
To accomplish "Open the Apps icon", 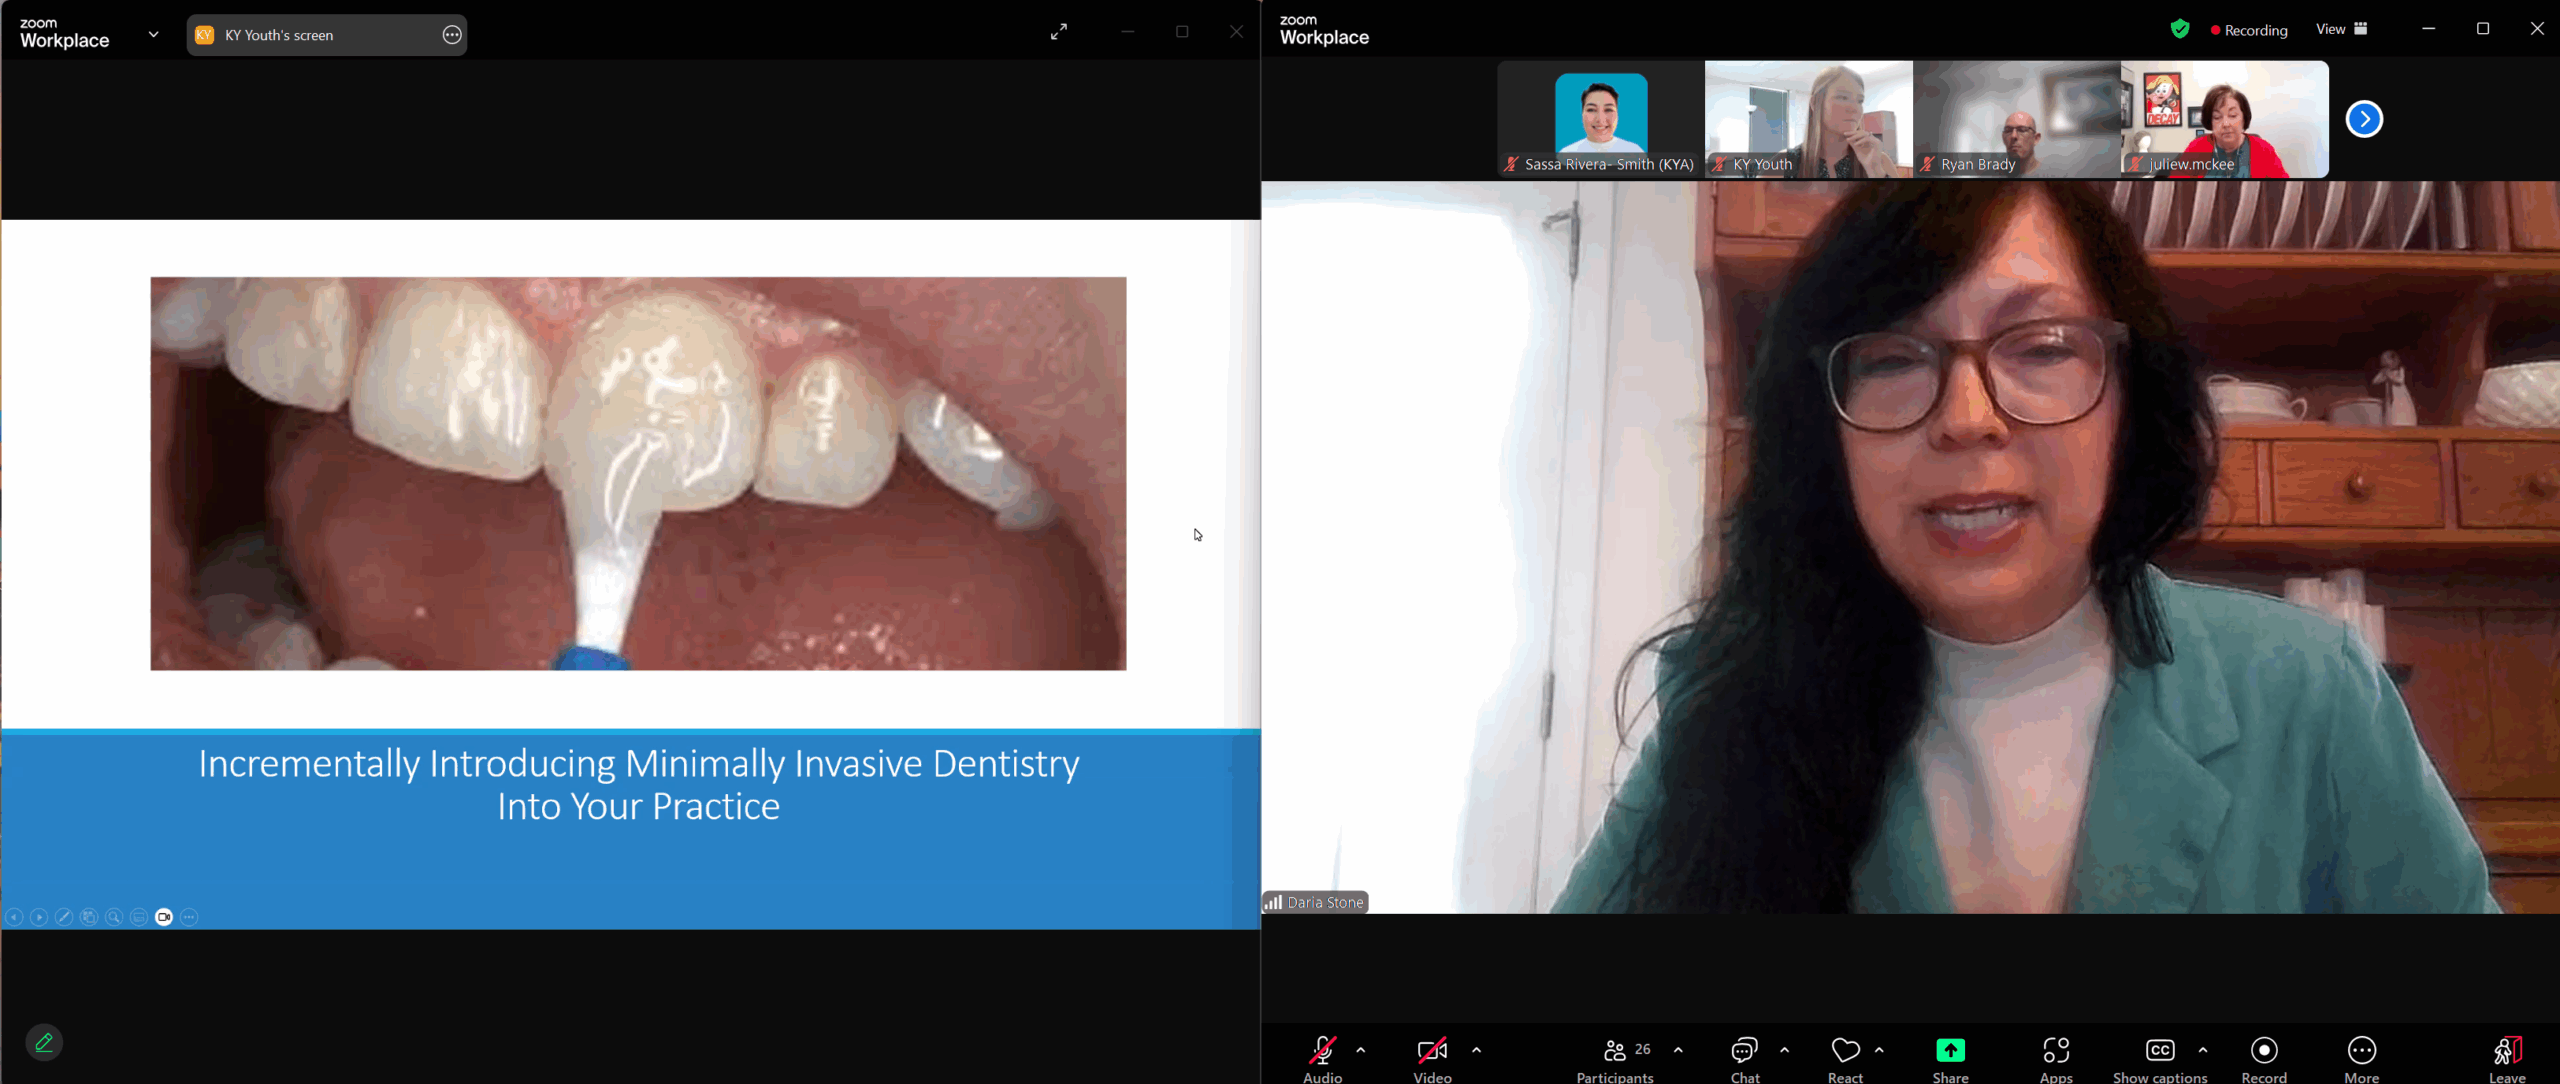I will (x=2055, y=1050).
